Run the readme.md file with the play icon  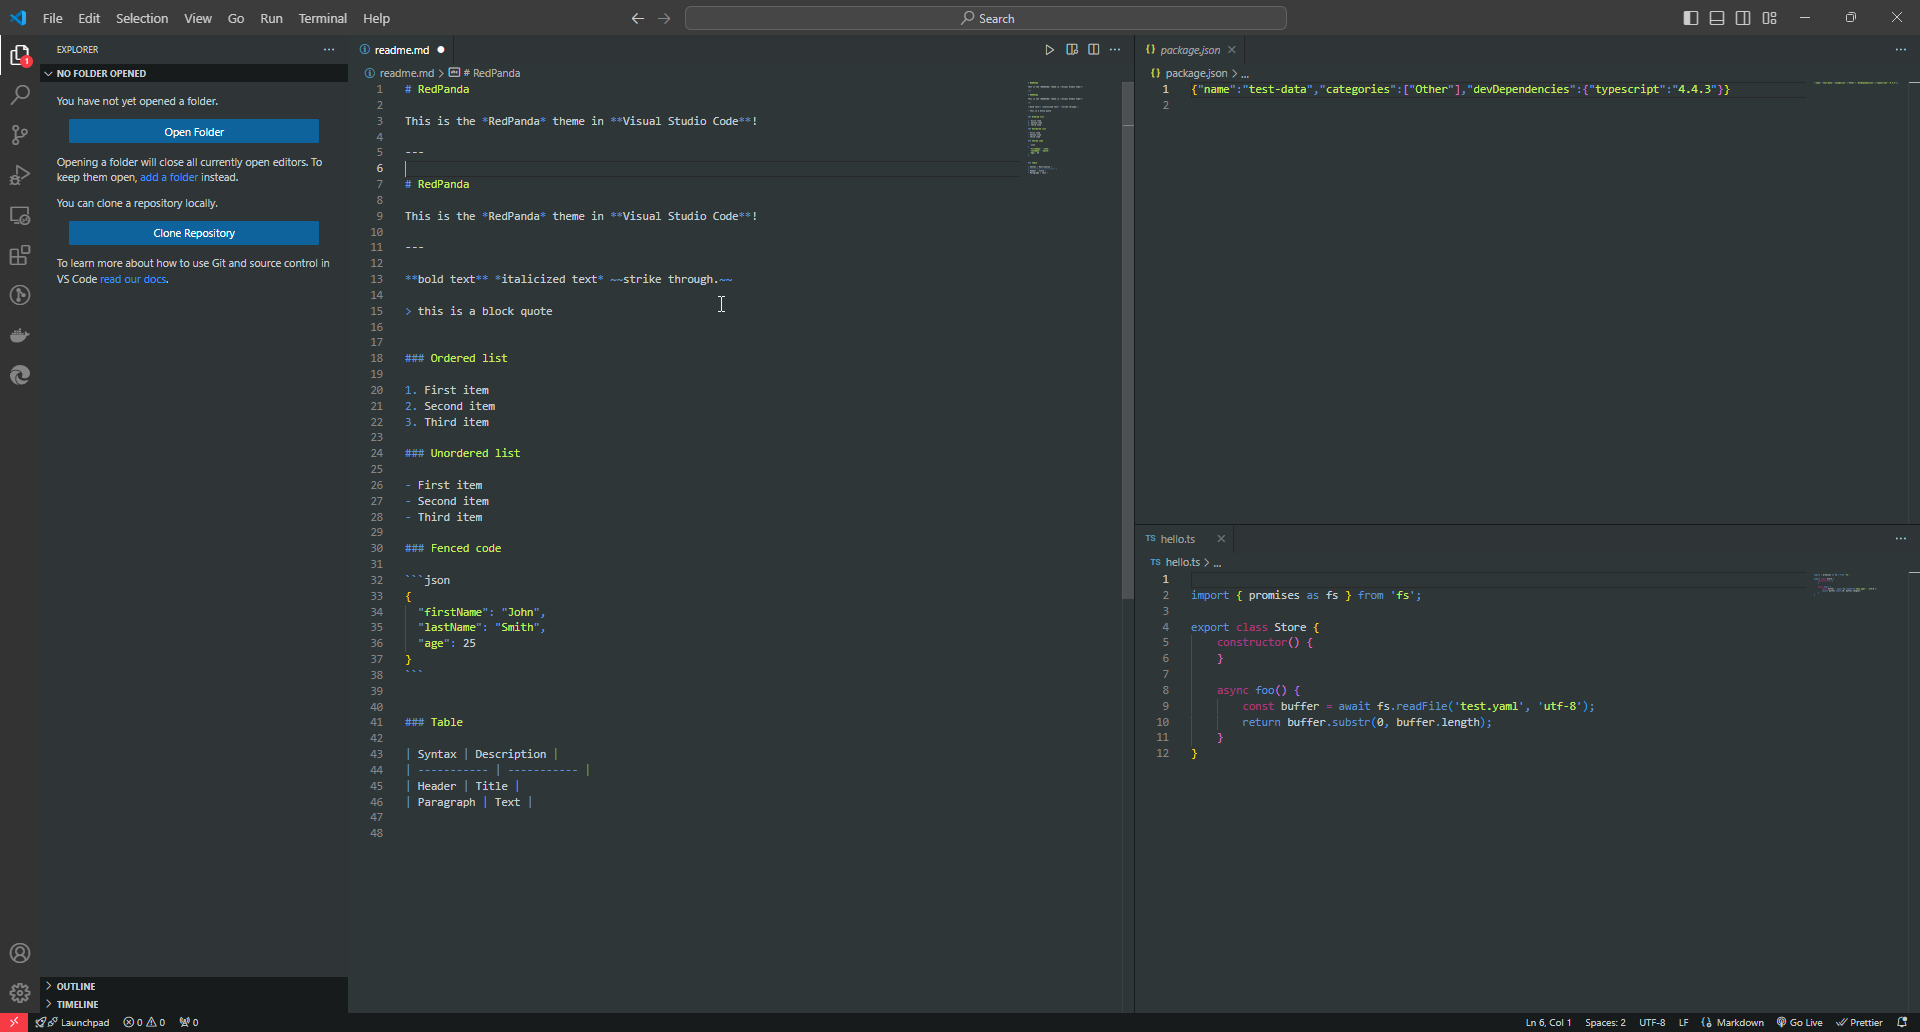(1049, 49)
